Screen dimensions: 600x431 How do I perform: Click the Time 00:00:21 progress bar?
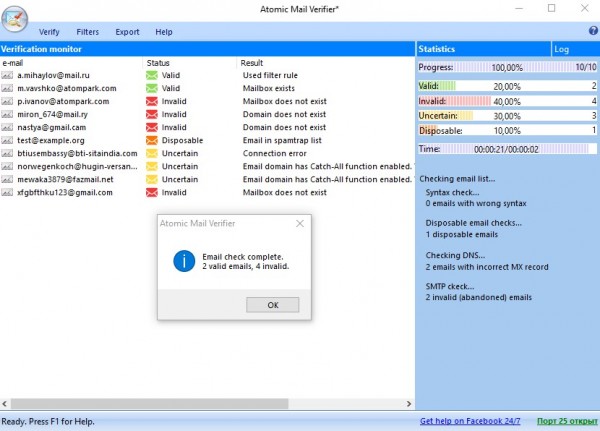tap(507, 149)
